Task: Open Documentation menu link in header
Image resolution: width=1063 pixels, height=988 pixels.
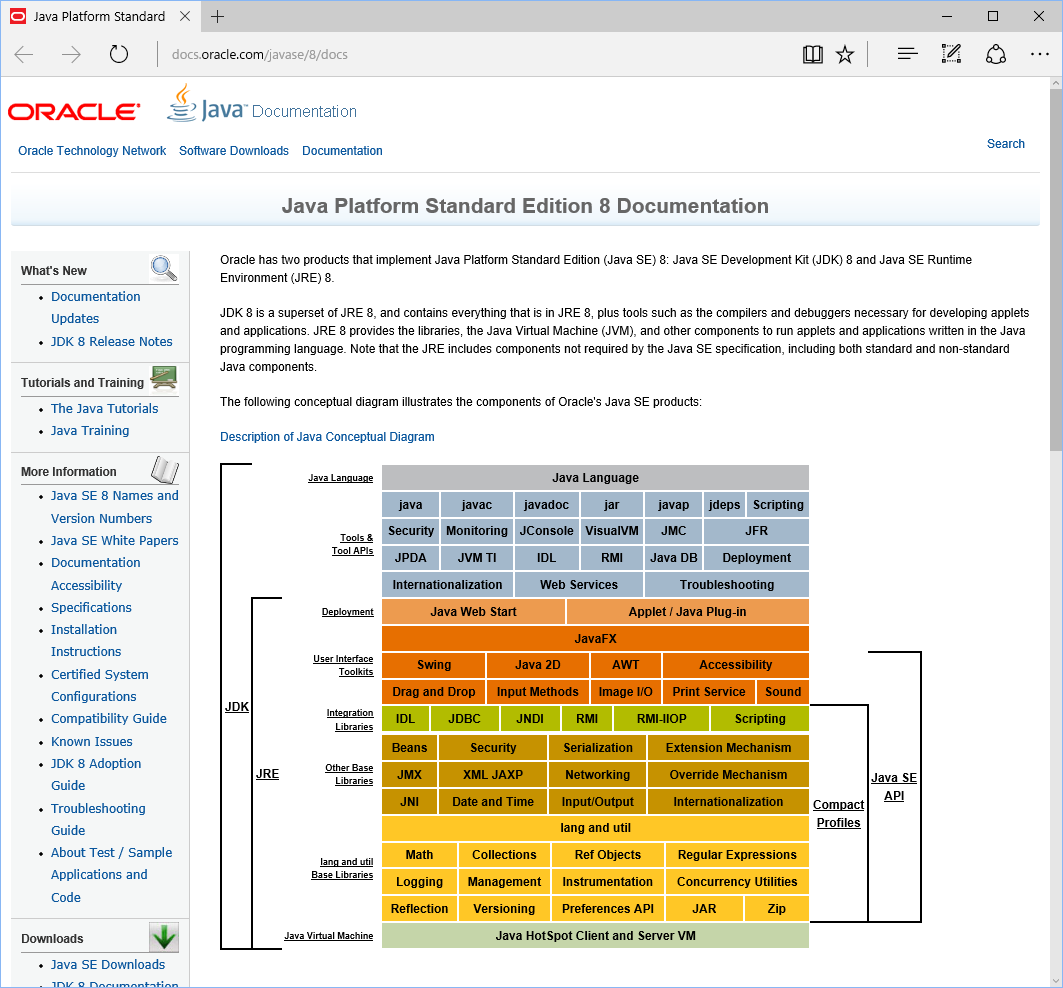Action: click(x=342, y=151)
